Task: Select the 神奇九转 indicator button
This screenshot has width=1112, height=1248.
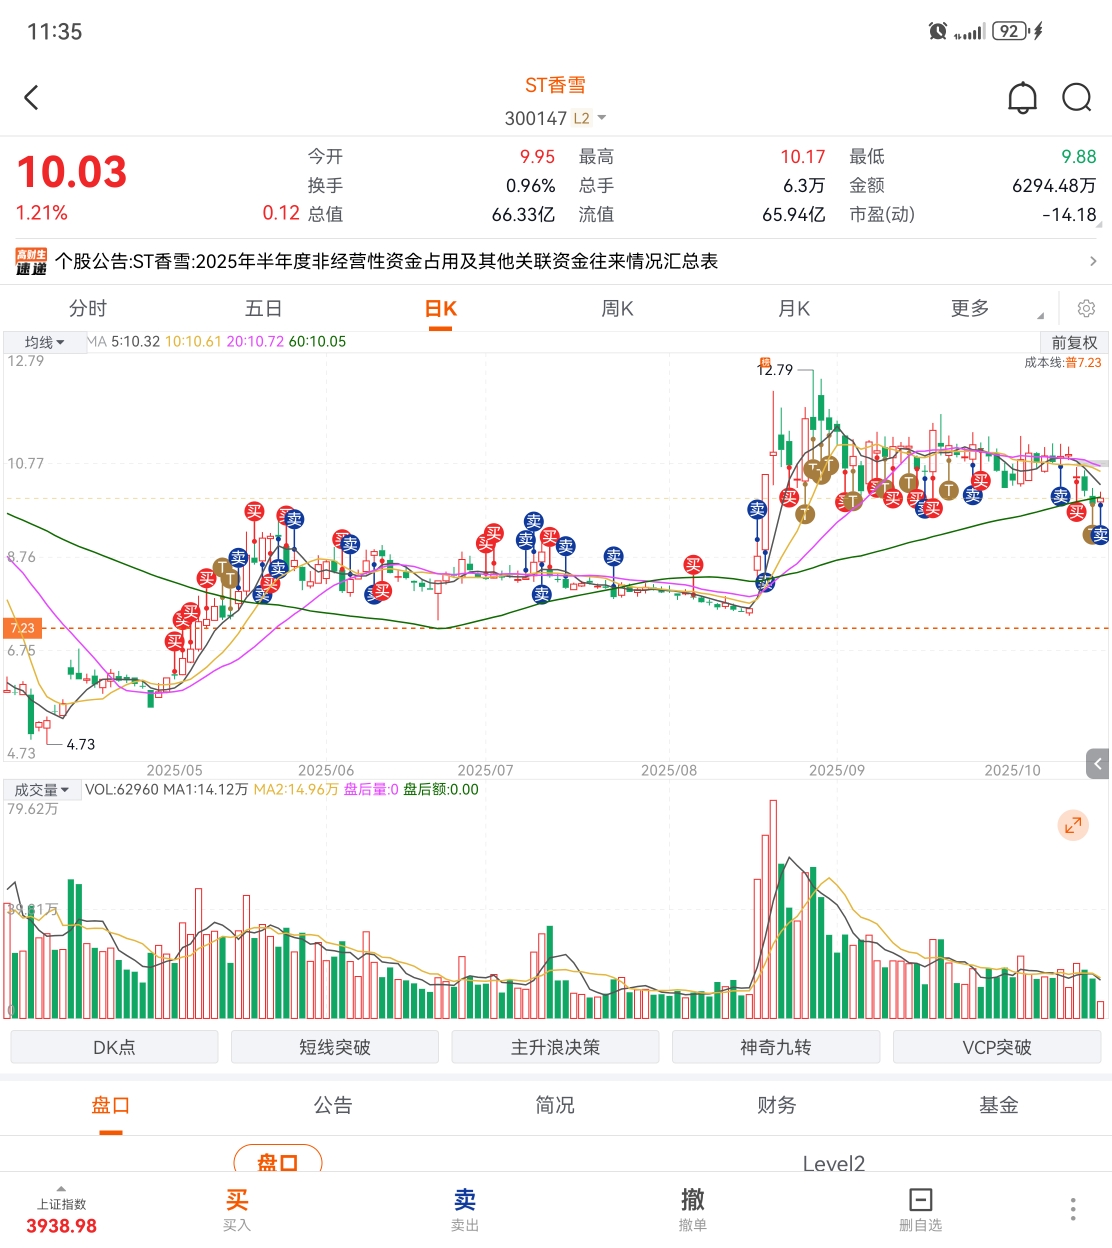Action: pyautogui.click(x=776, y=1047)
